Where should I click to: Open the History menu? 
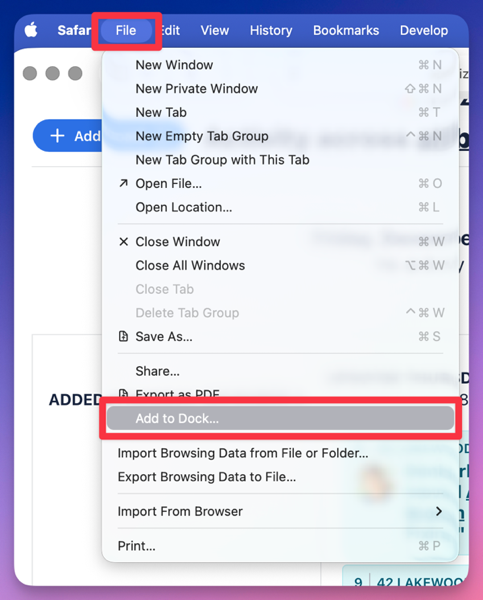(x=271, y=30)
